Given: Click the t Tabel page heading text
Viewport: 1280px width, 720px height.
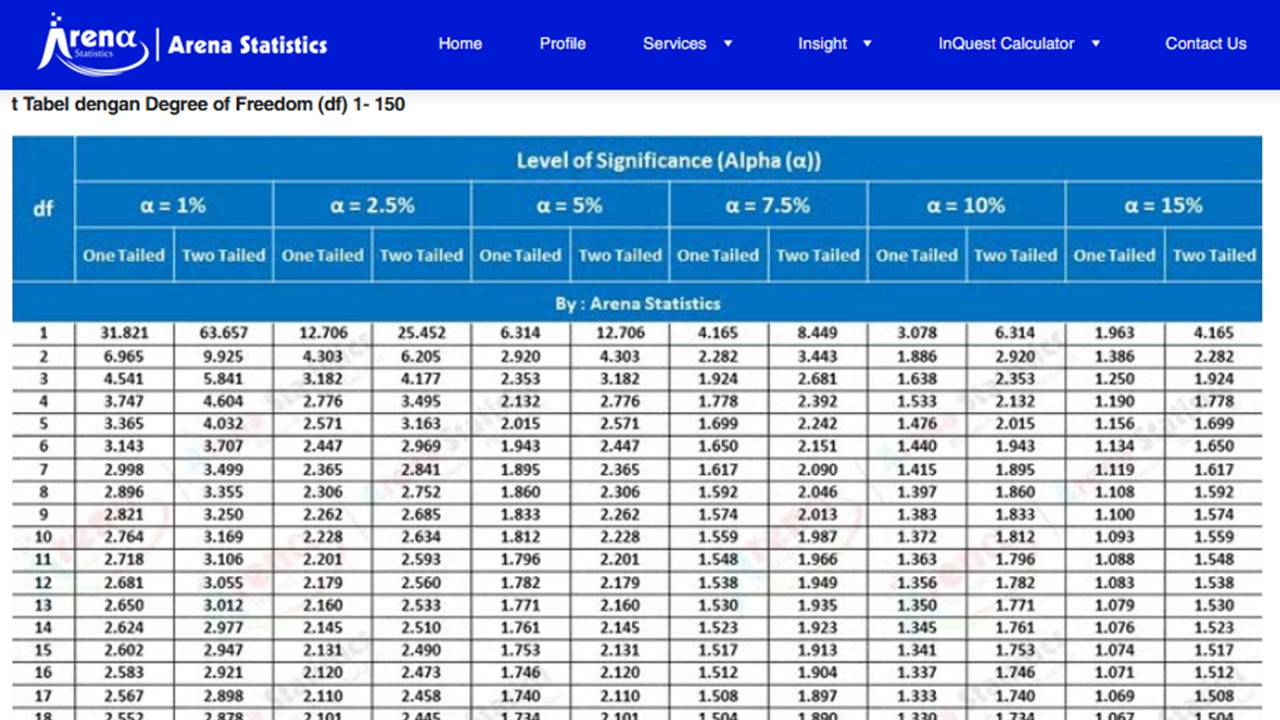Looking at the screenshot, I should pos(207,104).
